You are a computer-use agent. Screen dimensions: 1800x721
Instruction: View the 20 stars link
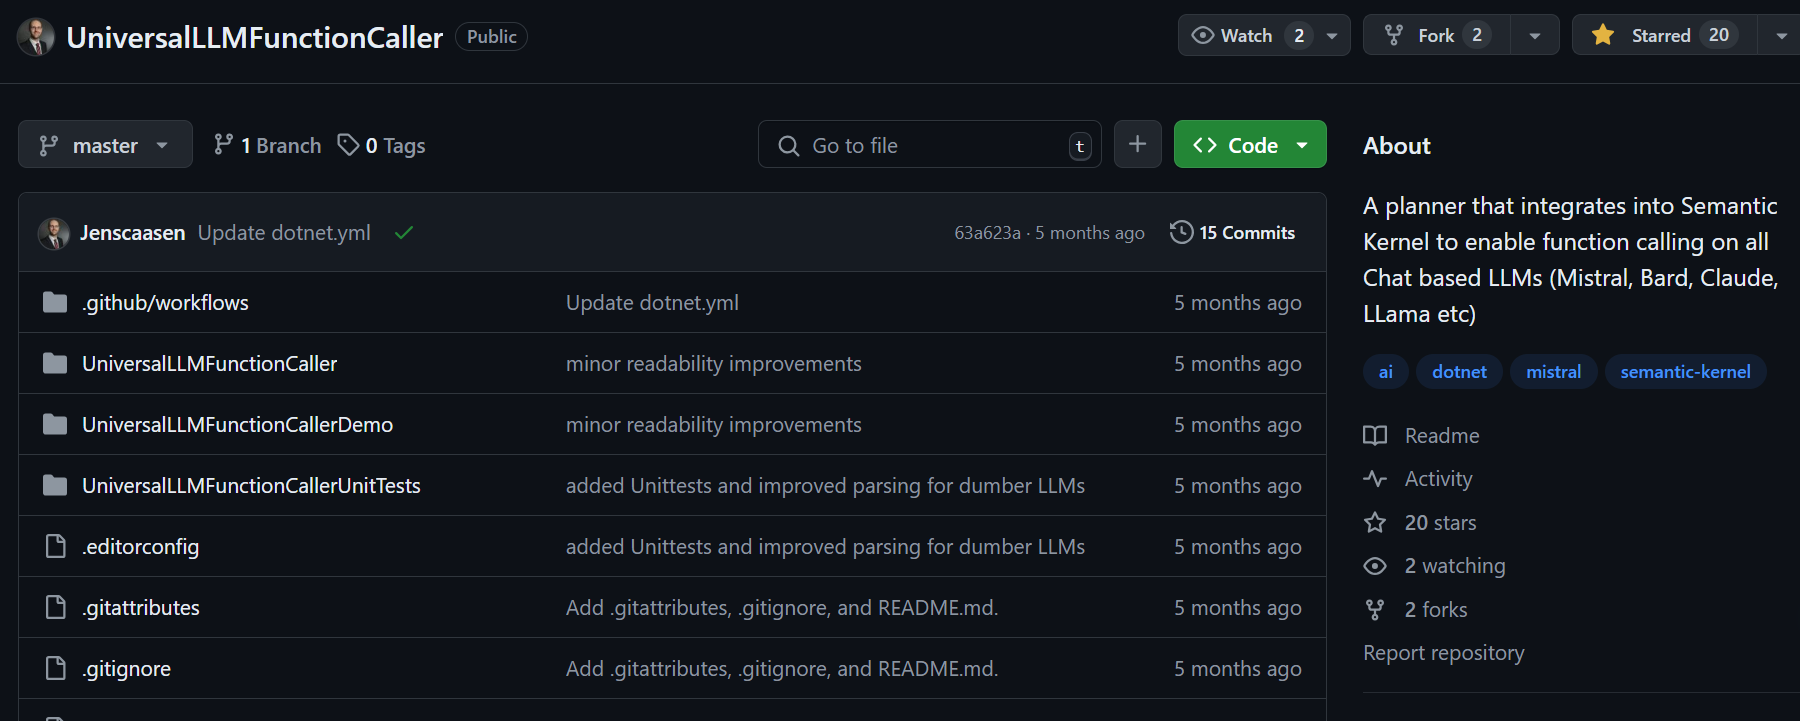pos(1440,523)
